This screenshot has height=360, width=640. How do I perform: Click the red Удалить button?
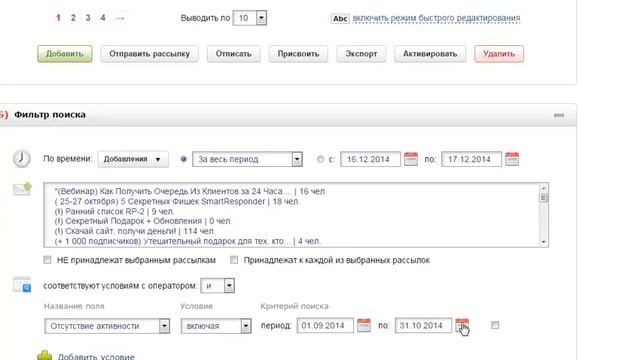[x=499, y=54]
